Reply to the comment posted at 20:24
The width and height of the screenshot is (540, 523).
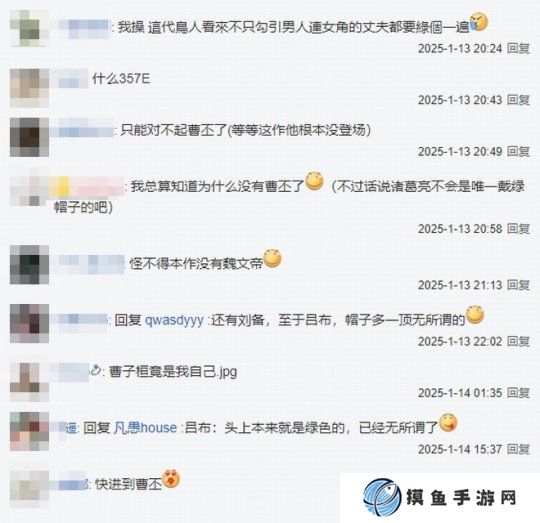pos(518,48)
